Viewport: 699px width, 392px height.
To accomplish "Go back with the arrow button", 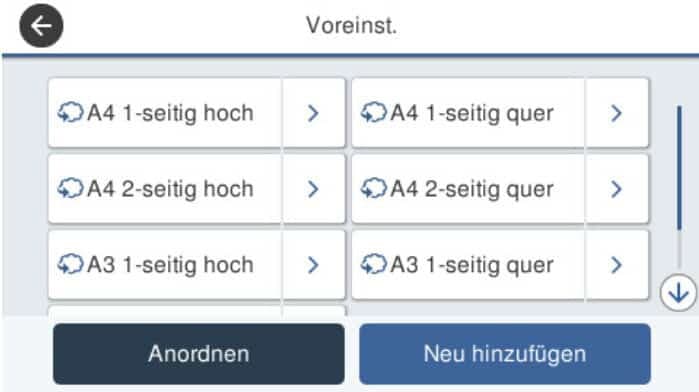I will click(x=41, y=26).
